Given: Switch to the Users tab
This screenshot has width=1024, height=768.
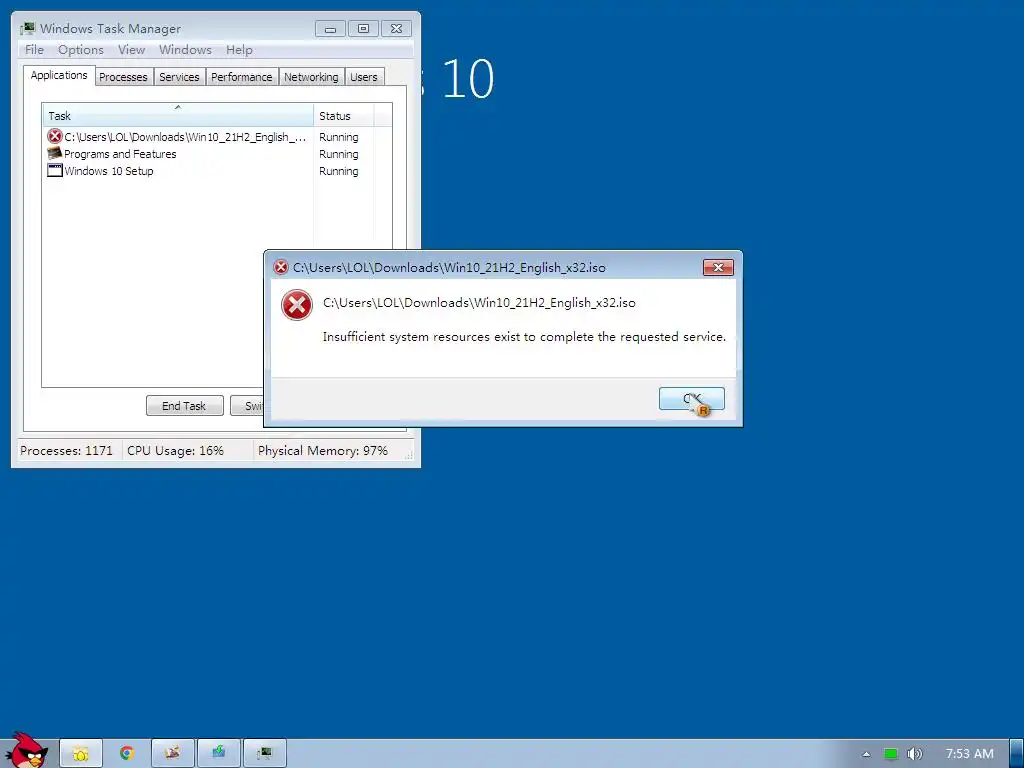Looking at the screenshot, I should (x=364, y=77).
